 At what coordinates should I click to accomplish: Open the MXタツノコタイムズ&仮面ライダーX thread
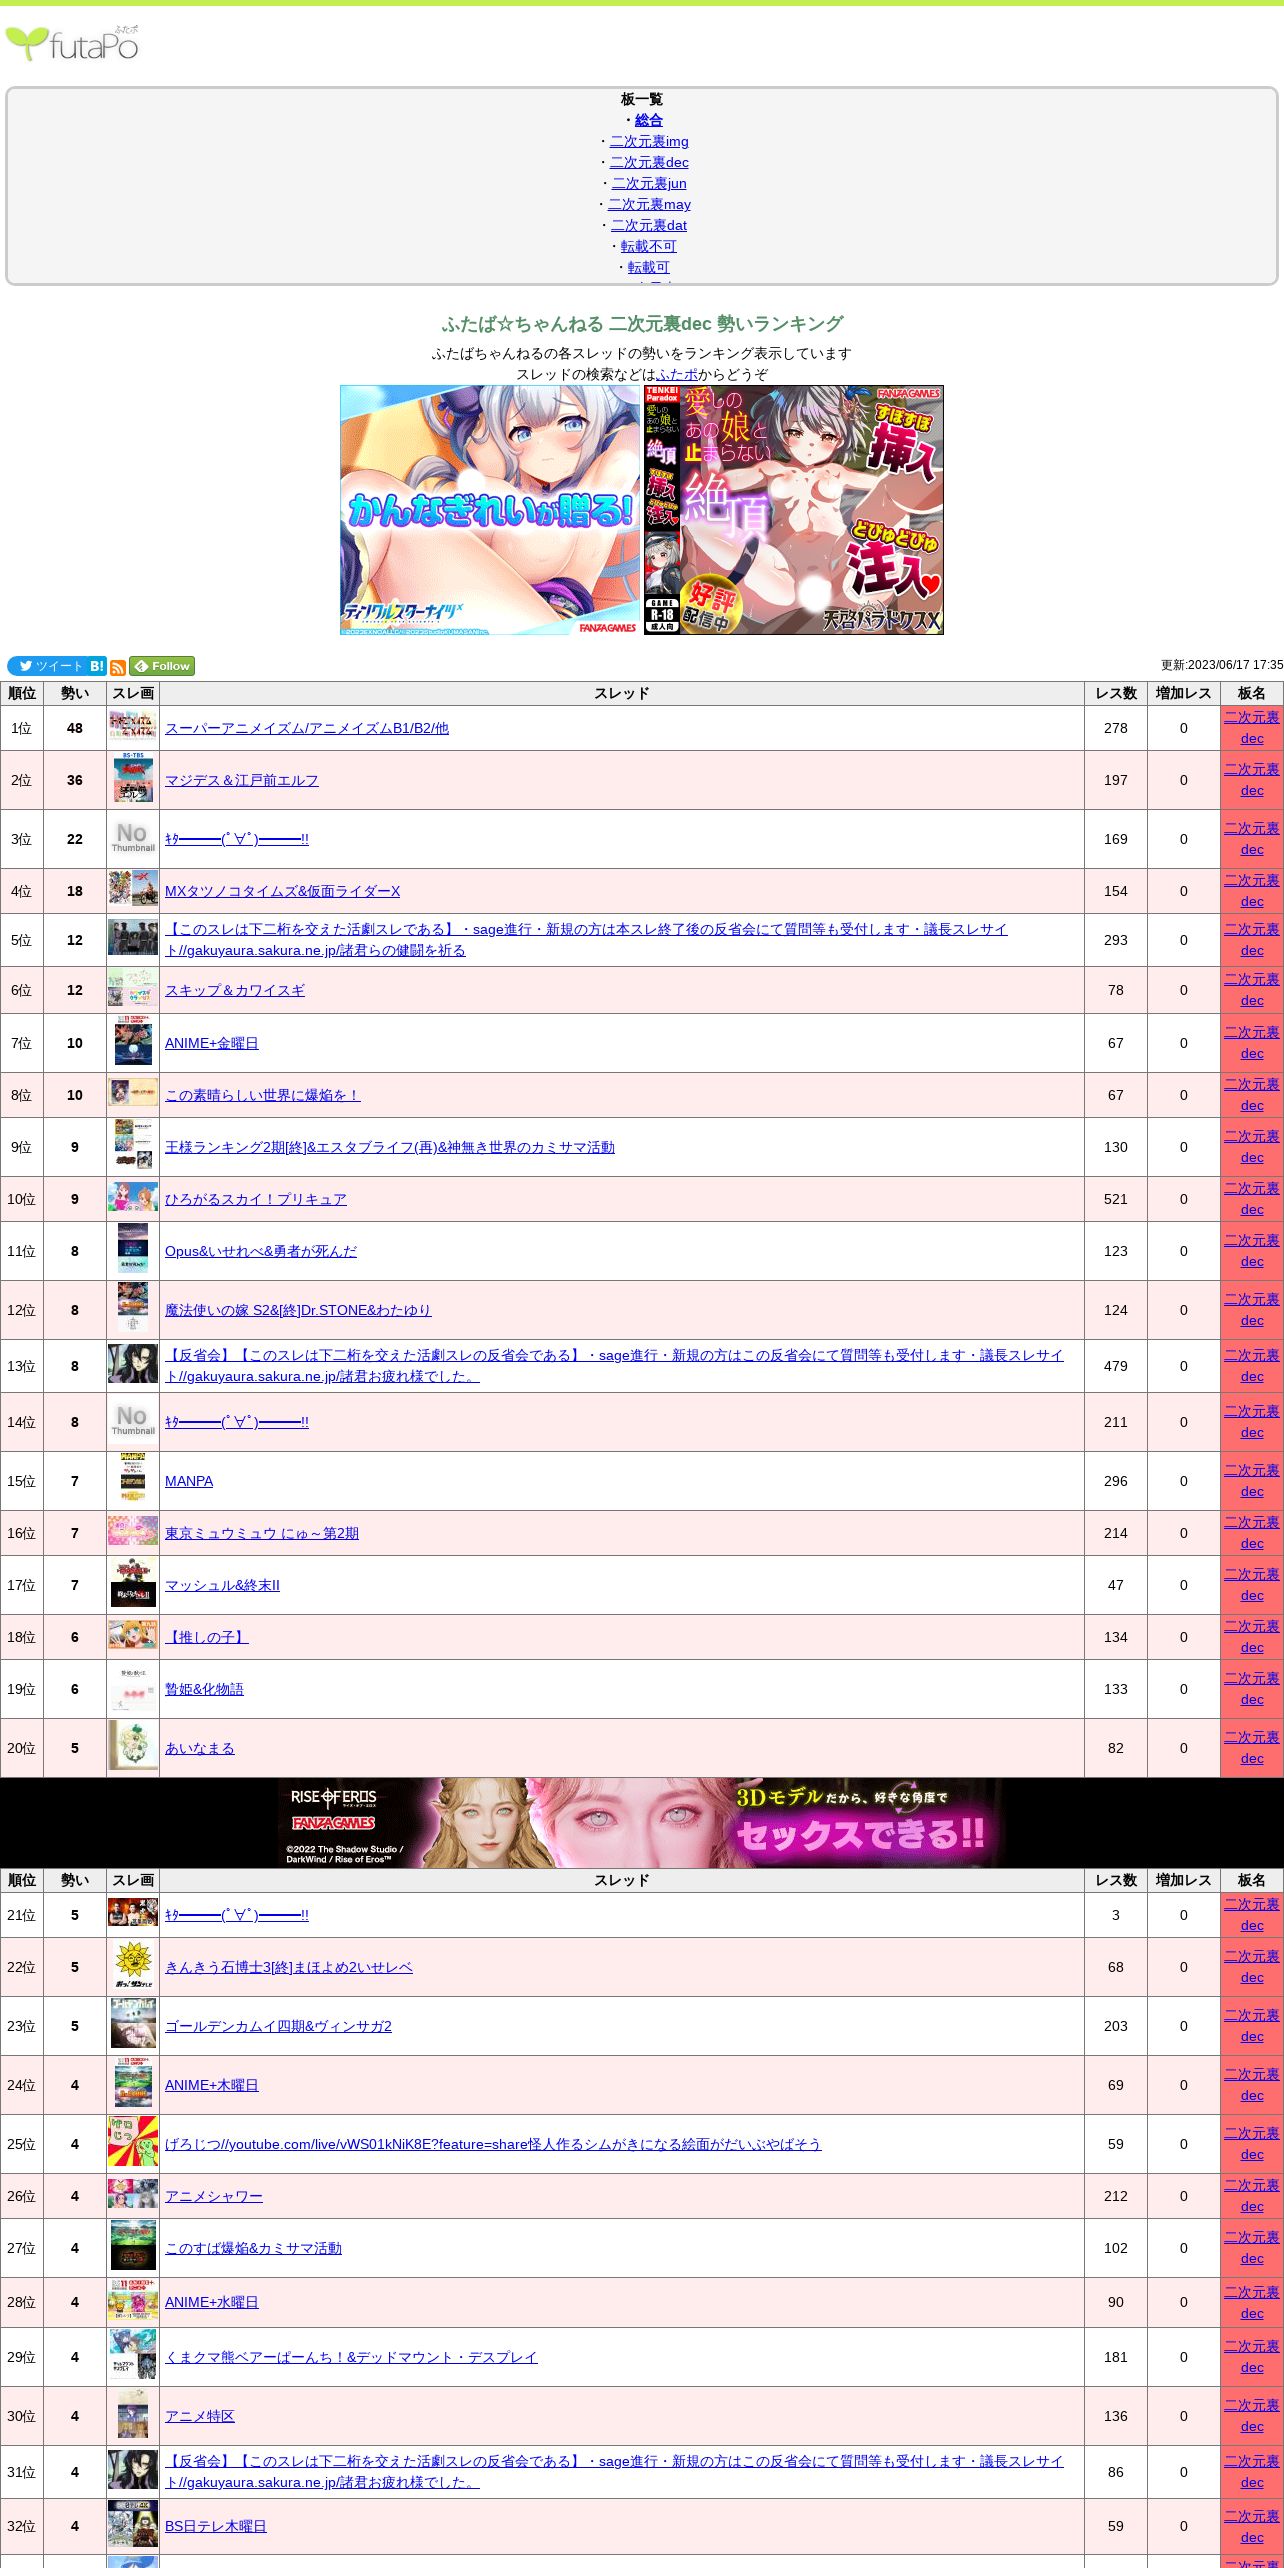tap(282, 891)
